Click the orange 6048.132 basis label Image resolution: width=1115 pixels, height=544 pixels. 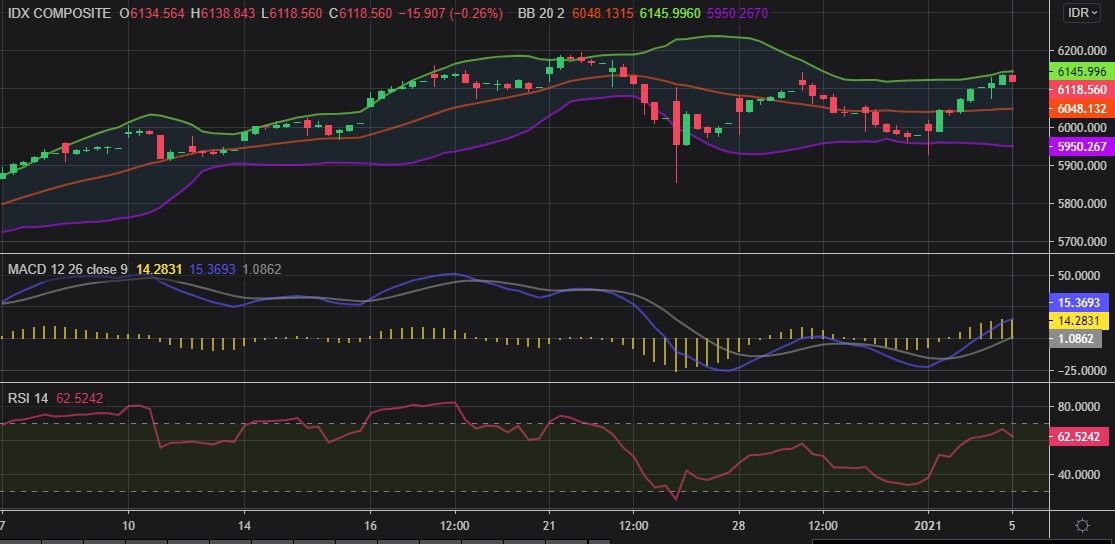pyautogui.click(x=1080, y=109)
